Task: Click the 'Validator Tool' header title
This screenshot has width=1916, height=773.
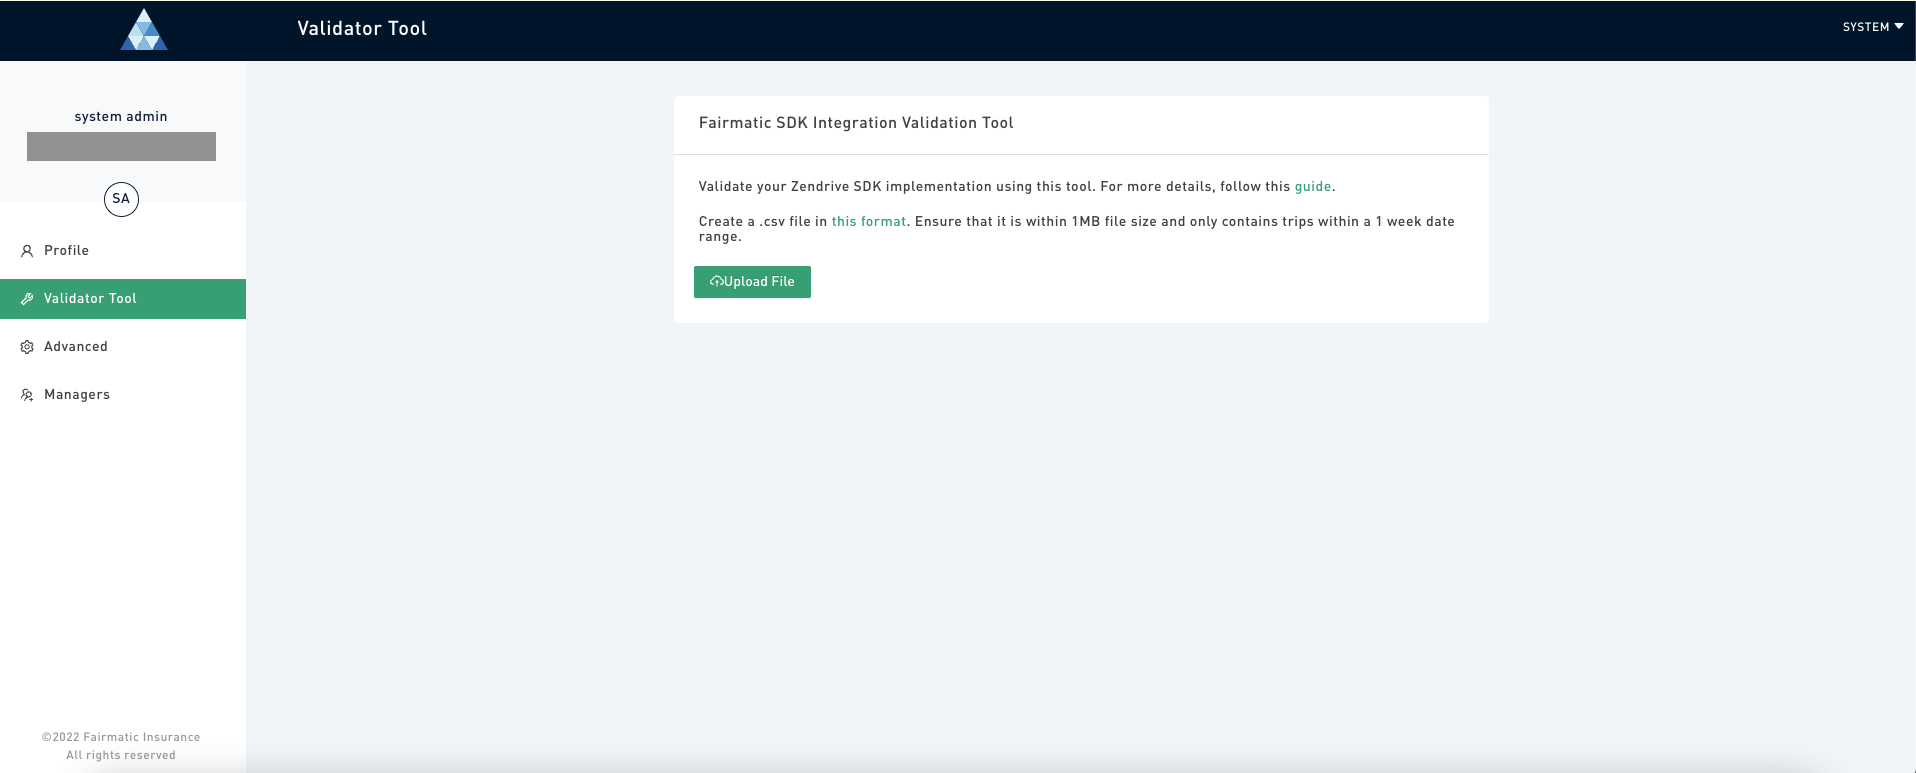Action: (362, 29)
